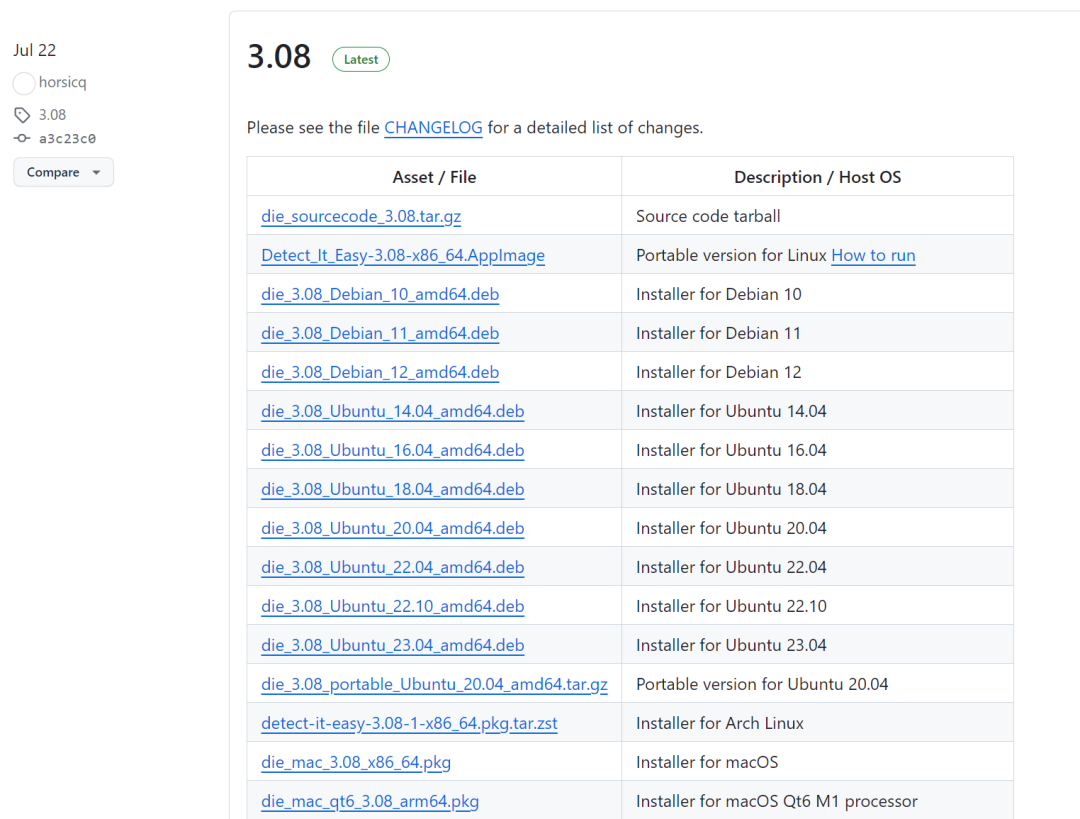Open the CHANGELOG link
This screenshot has height=819, width=1080.
[x=433, y=127]
